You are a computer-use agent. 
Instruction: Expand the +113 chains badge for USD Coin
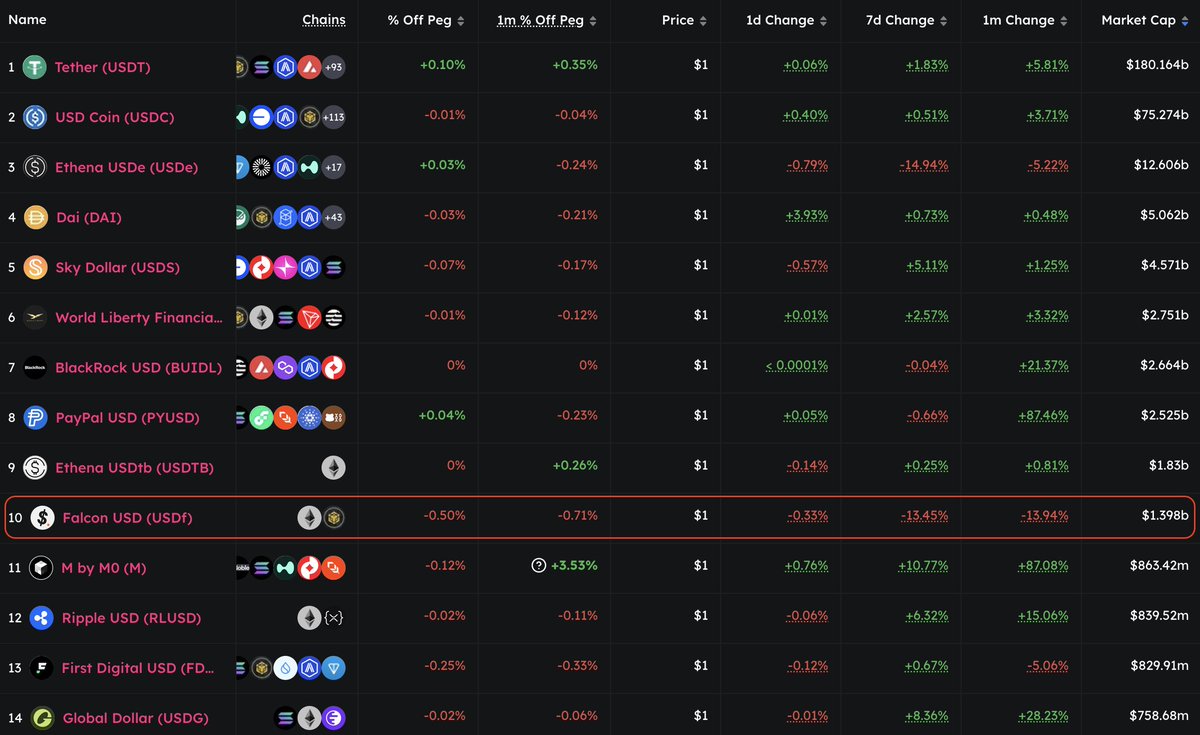(x=333, y=117)
